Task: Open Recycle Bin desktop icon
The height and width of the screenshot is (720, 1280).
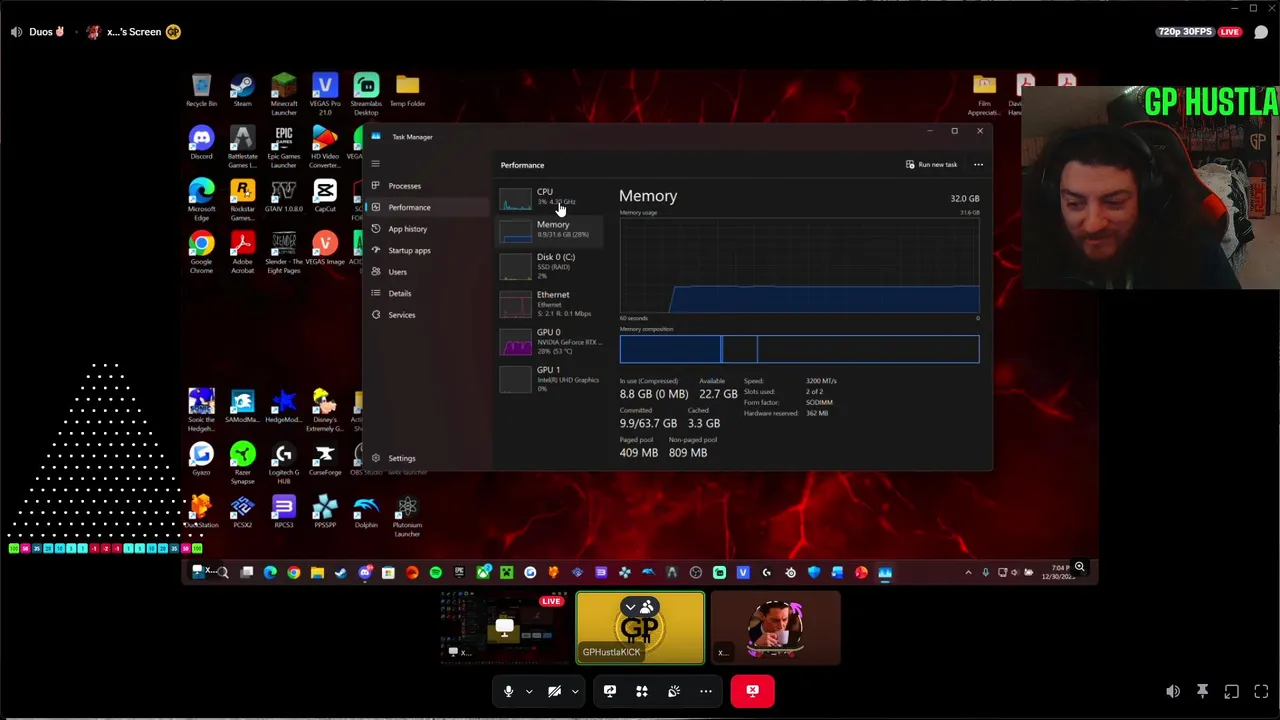Action: point(201,90)
